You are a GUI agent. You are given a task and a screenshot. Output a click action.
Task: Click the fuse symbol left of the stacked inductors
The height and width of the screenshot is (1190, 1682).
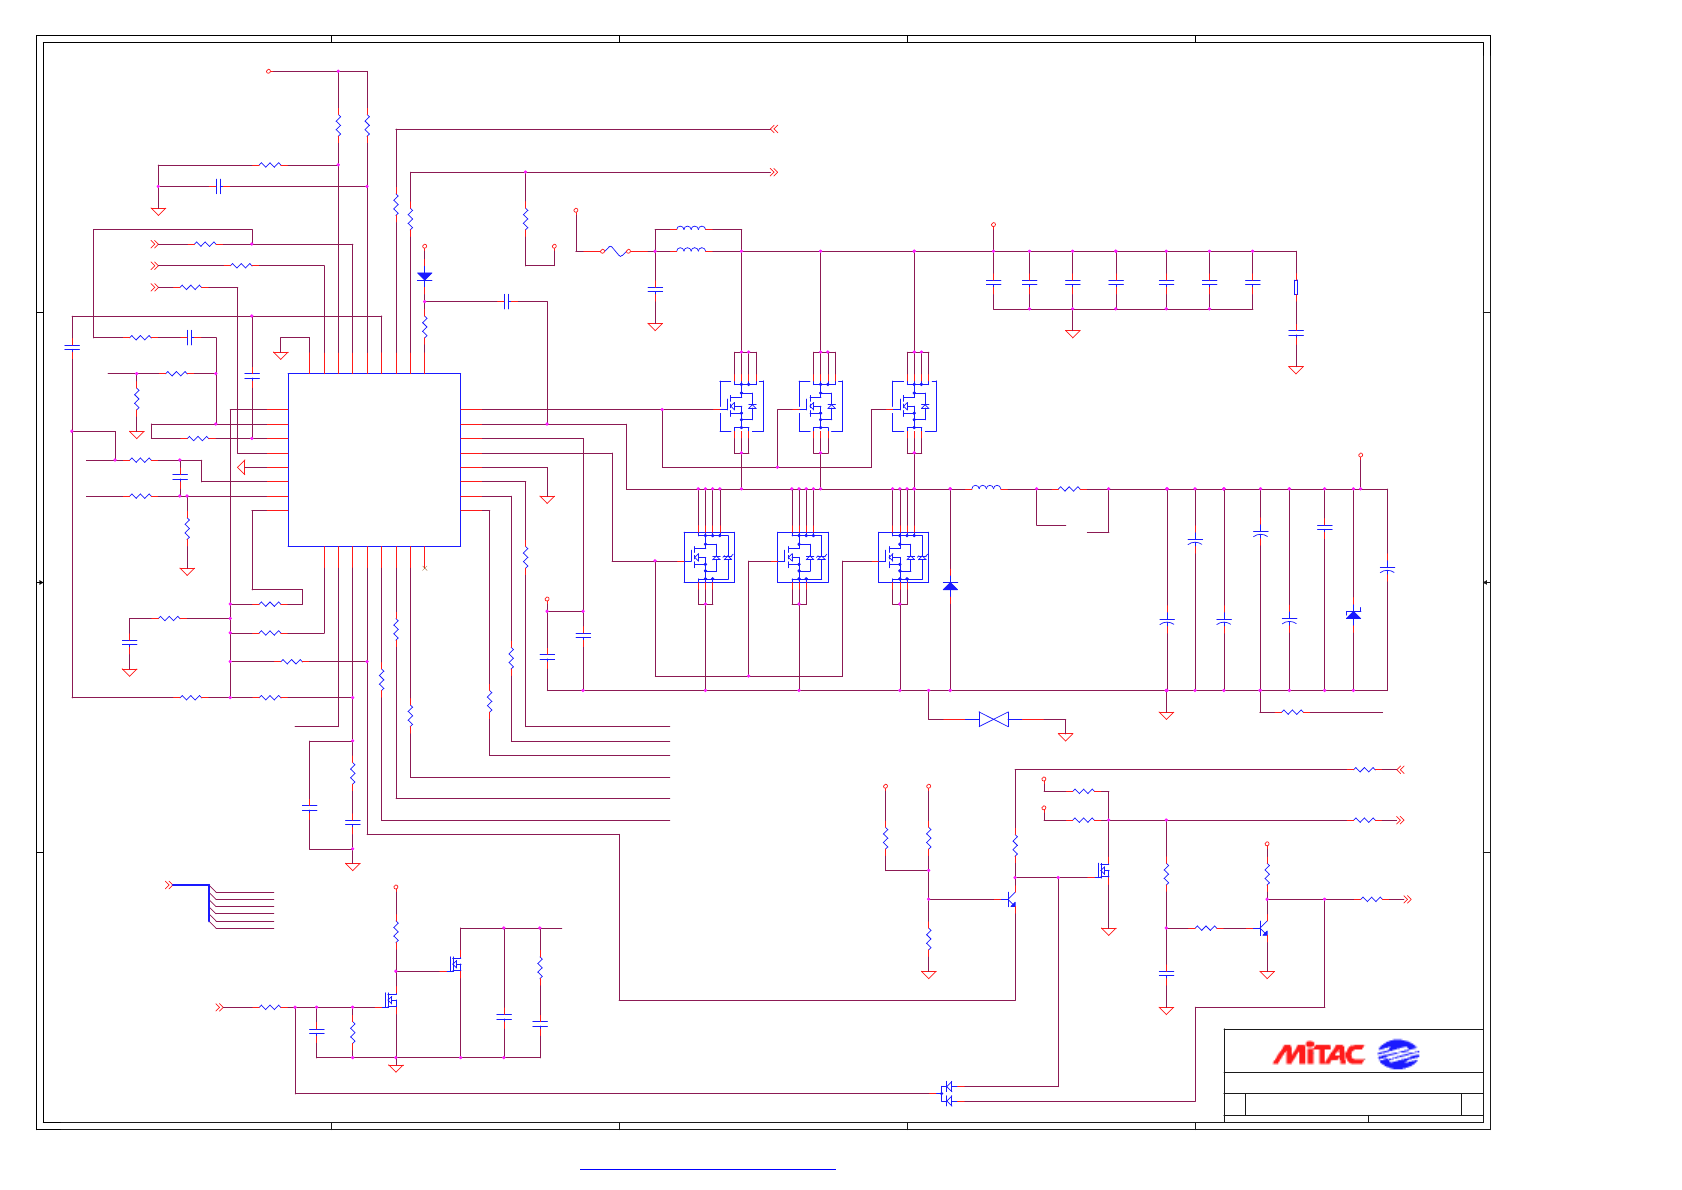pyautogui.click(x=614, y=251)
